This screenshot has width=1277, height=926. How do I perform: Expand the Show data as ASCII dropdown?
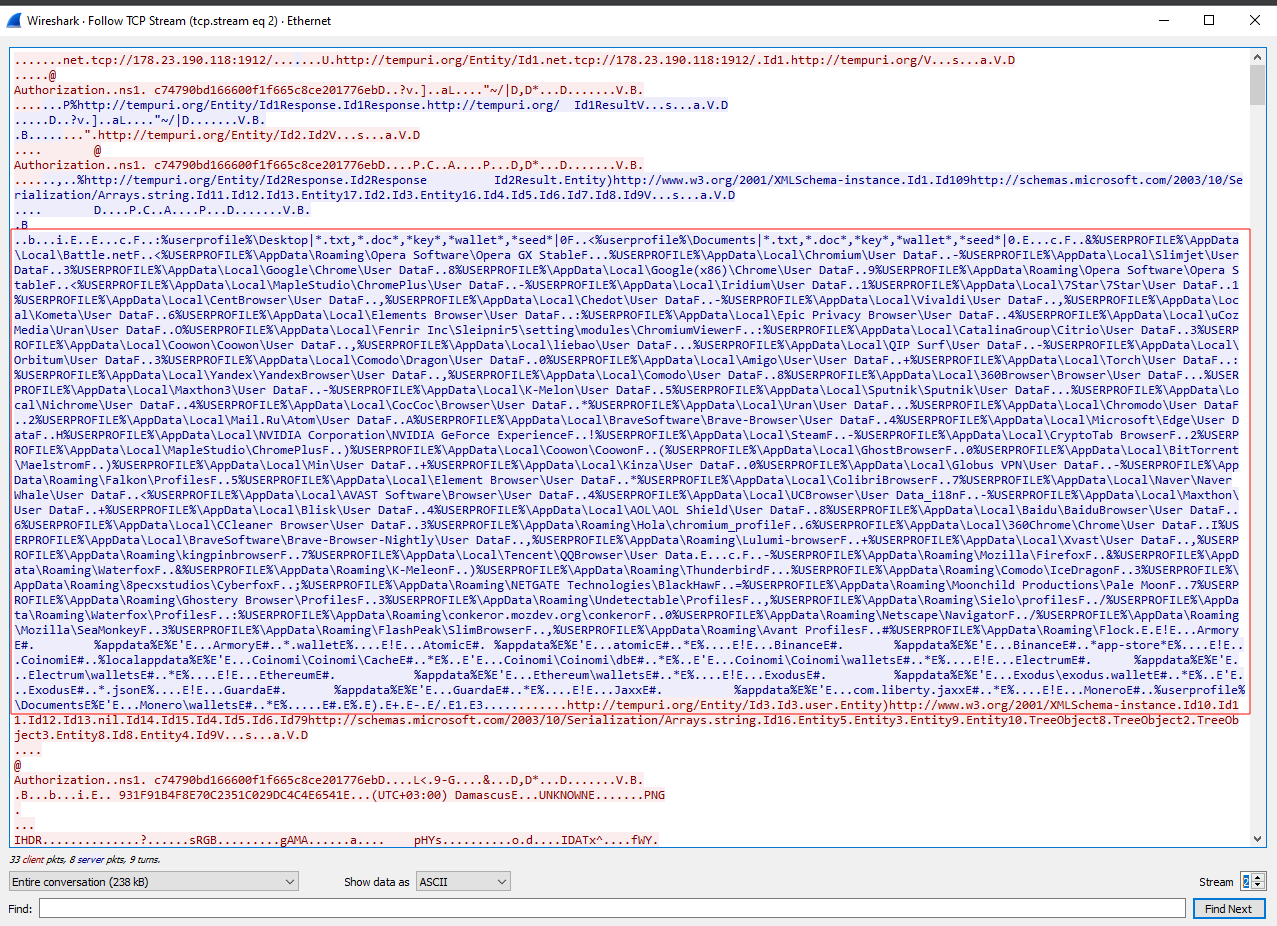[x=463, y=882]
